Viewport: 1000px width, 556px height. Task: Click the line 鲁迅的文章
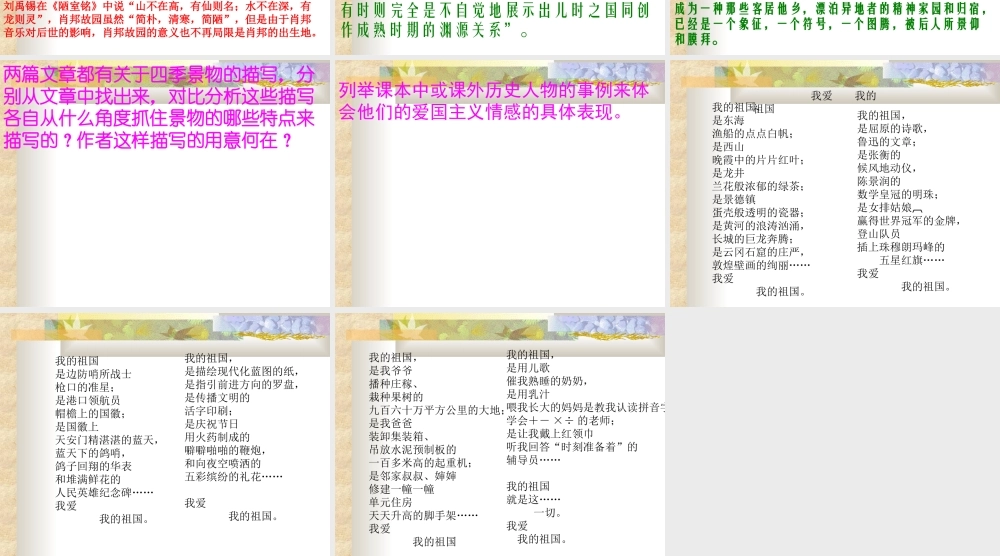pyautogui.click(x=886, y=142)
